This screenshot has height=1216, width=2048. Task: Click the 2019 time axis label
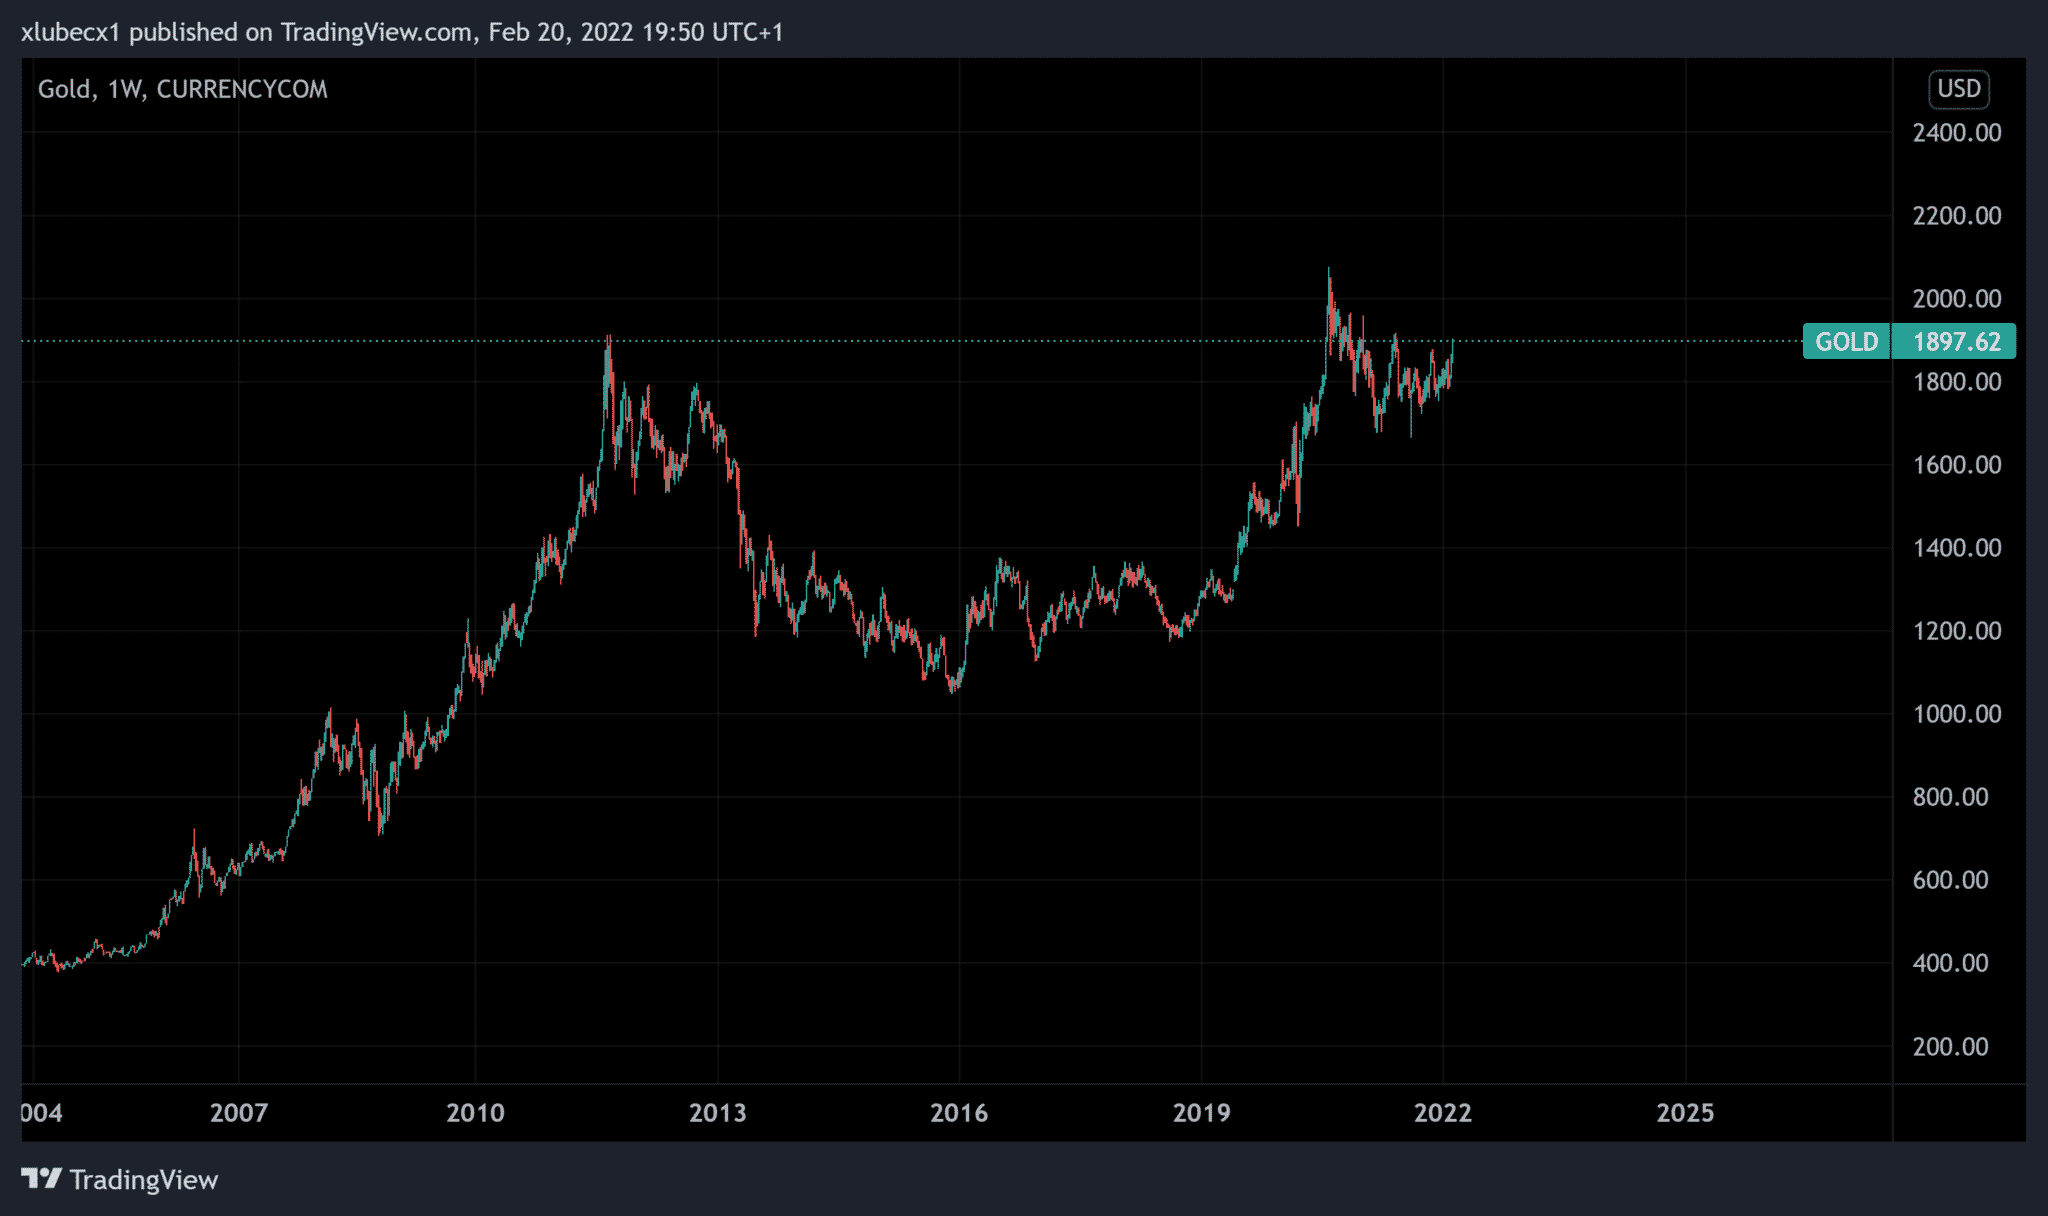pos(1201,1113)
